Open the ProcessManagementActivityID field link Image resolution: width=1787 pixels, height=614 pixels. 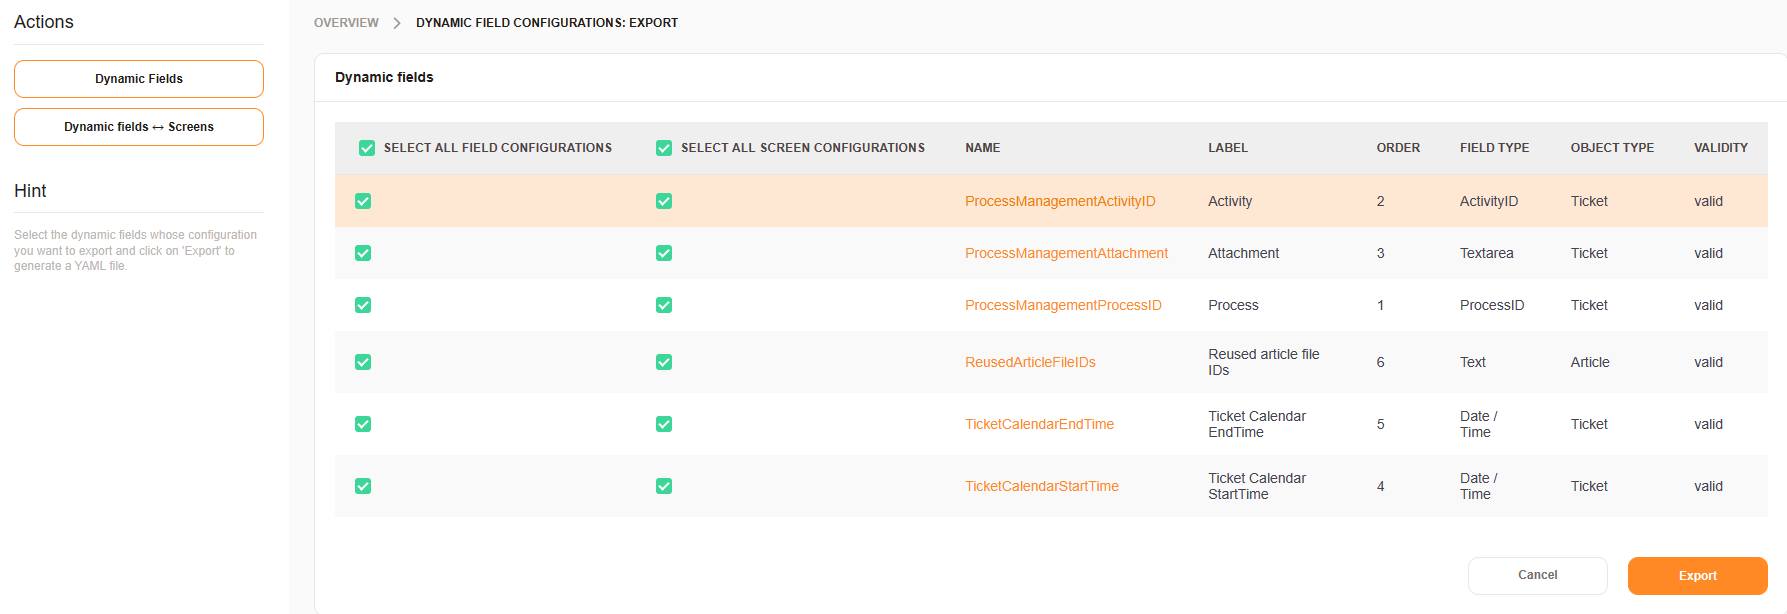(x=1059, y=201)
